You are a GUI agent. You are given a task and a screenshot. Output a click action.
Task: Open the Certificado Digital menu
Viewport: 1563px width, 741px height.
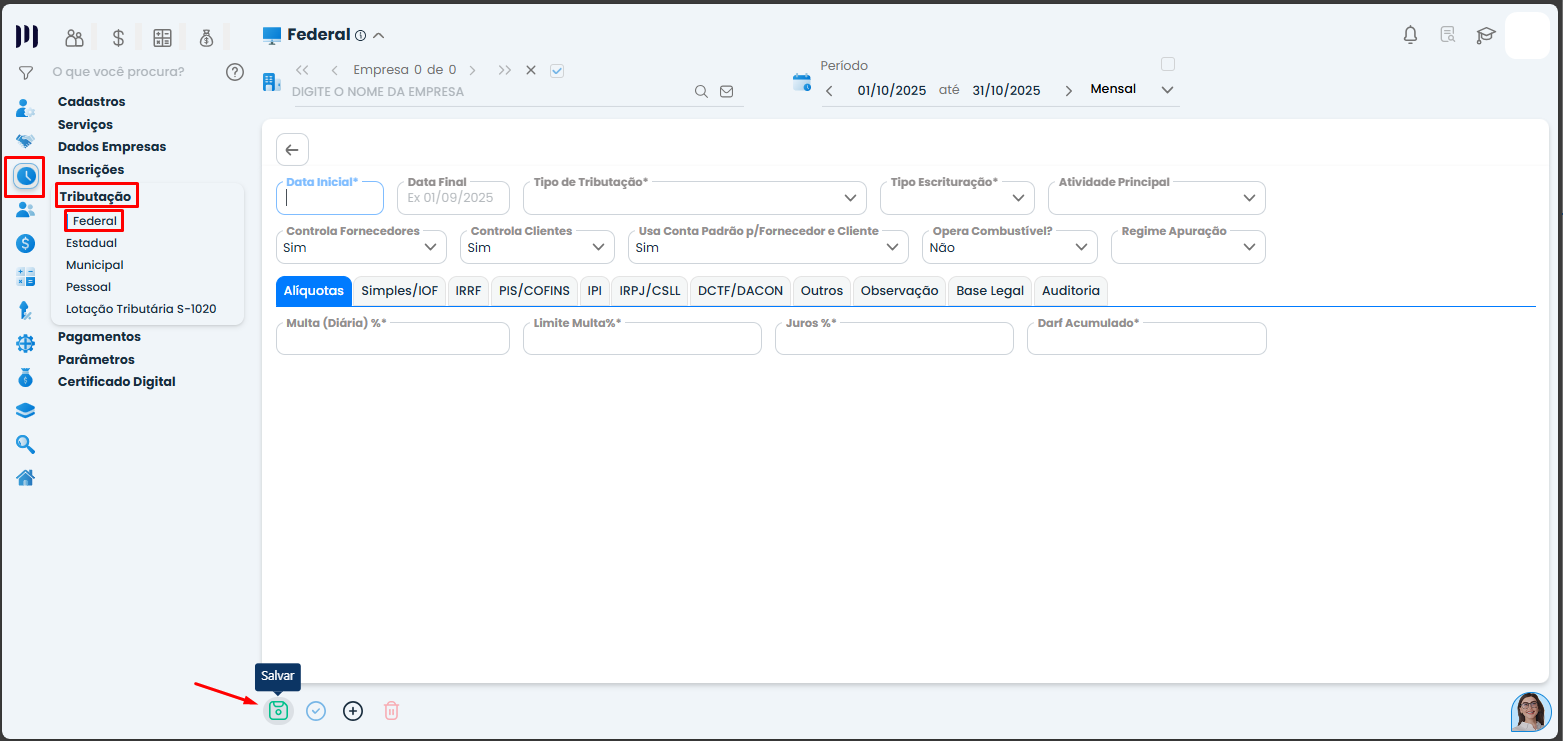point(117,382)
